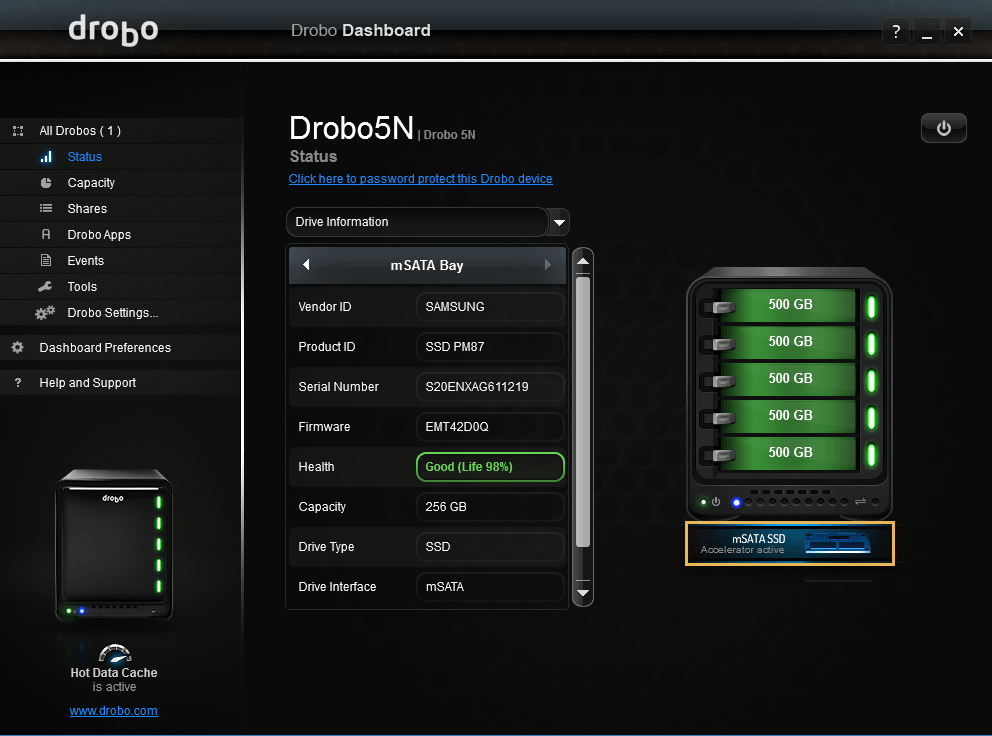
Task: Click the Drive Information combo box
Action: click(x=428, y=222)
